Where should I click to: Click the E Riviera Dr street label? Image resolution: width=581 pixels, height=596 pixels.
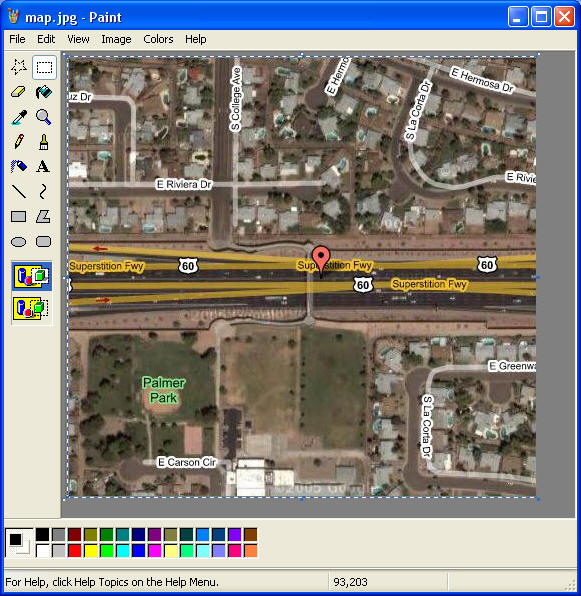pos(184,184)
